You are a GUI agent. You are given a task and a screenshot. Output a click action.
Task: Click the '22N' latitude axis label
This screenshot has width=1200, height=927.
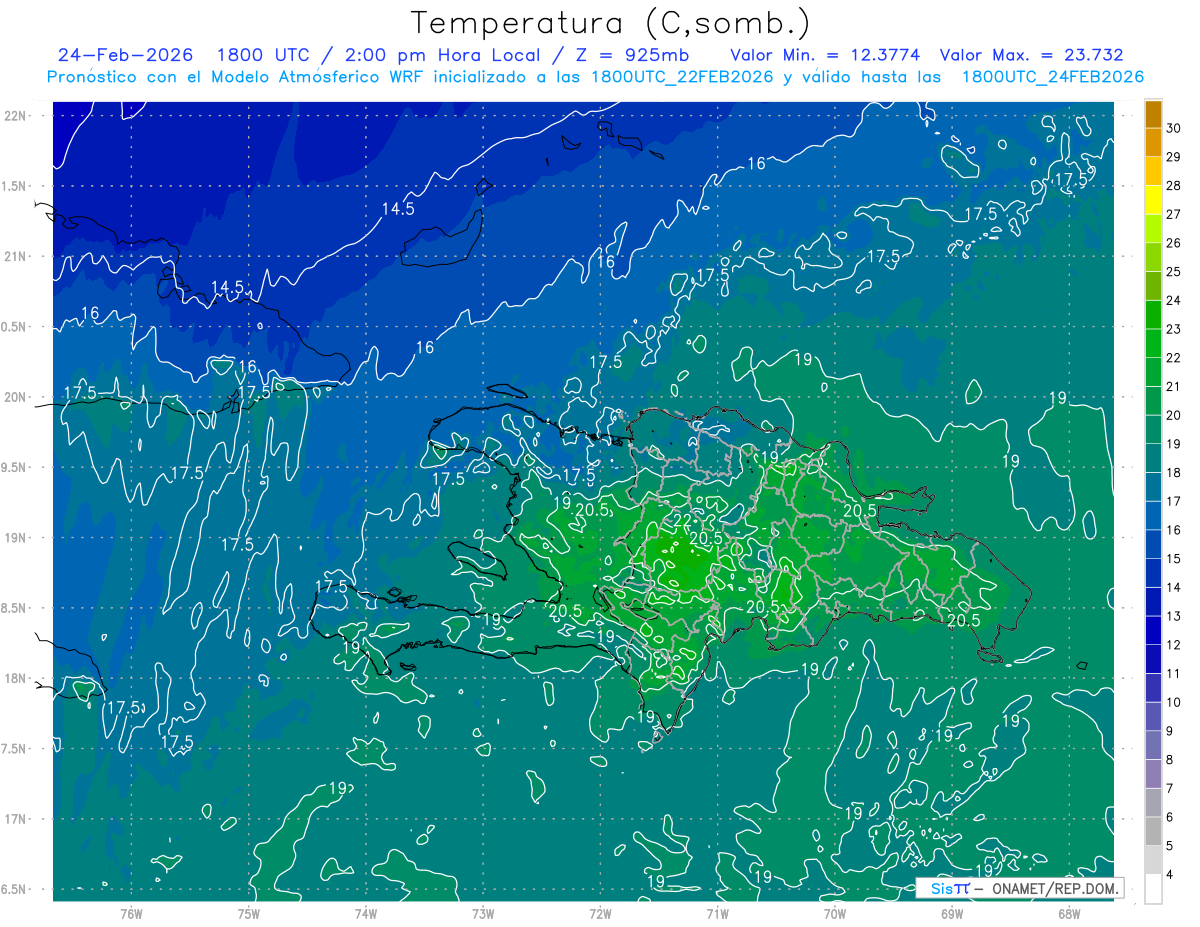(x=15, y=116)
